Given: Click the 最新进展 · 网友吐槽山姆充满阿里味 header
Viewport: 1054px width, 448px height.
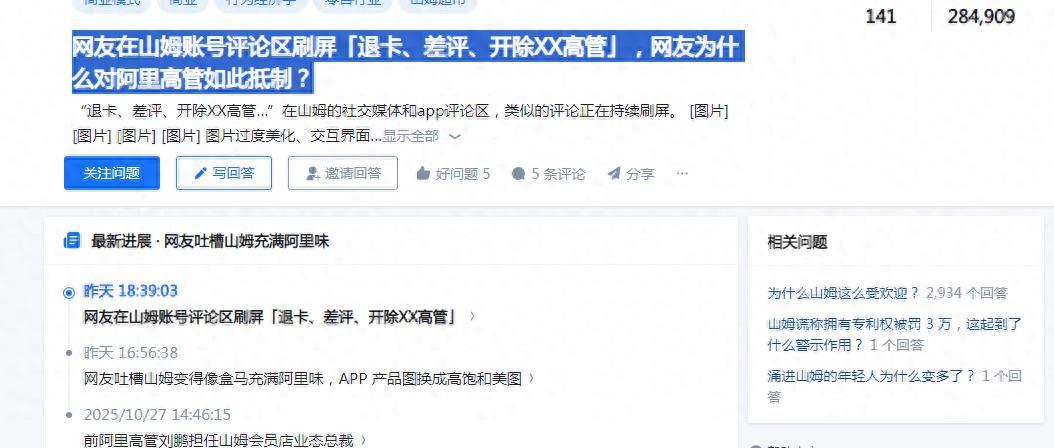Looking at the screenshot, I should 210,241.
